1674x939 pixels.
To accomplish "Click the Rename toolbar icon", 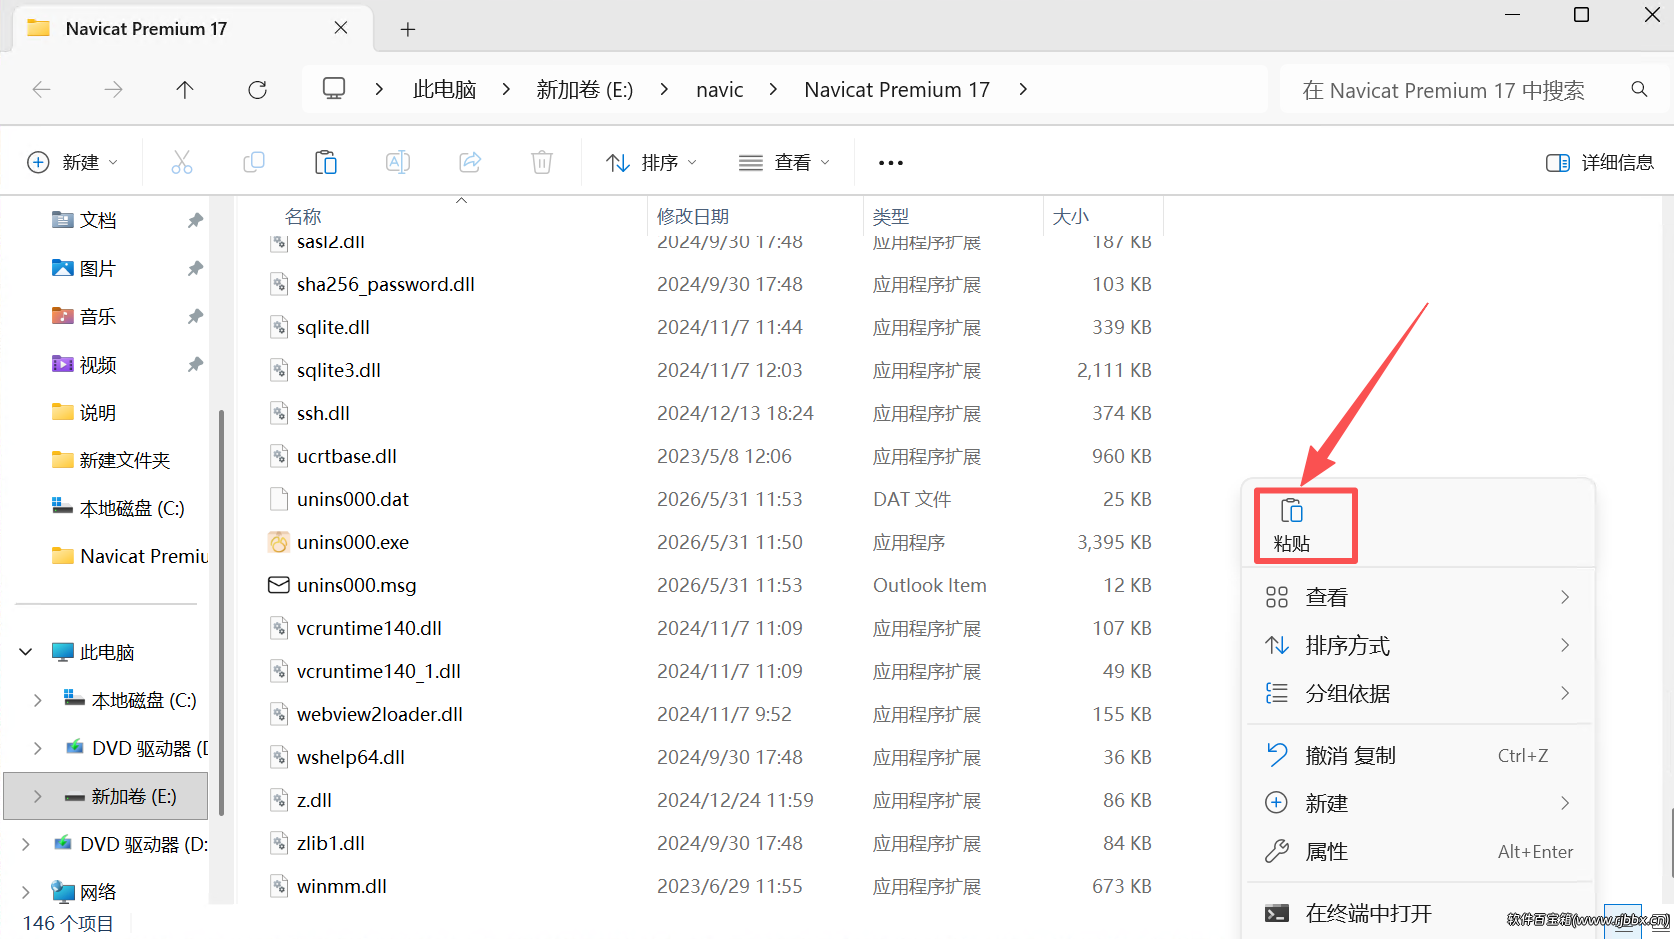I will coord(398,162).
